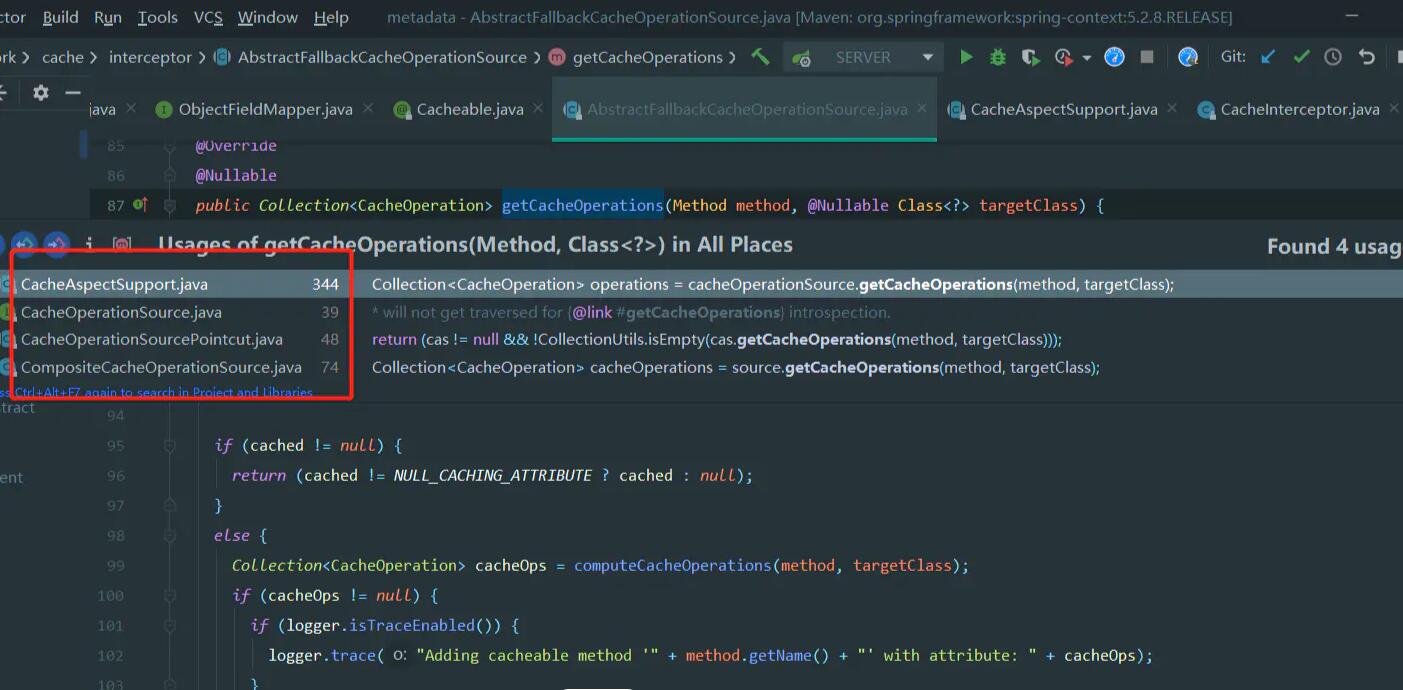Open the SERVER run configuration dropdown
Image resolution: width=1403 pixels, height=690 pixels.
(863, 57)
